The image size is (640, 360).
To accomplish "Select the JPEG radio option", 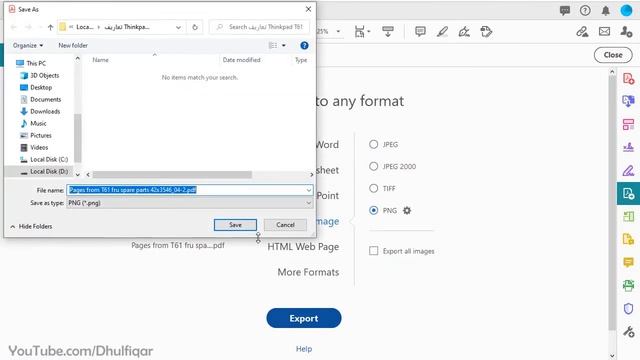I will tap(373, 144).
